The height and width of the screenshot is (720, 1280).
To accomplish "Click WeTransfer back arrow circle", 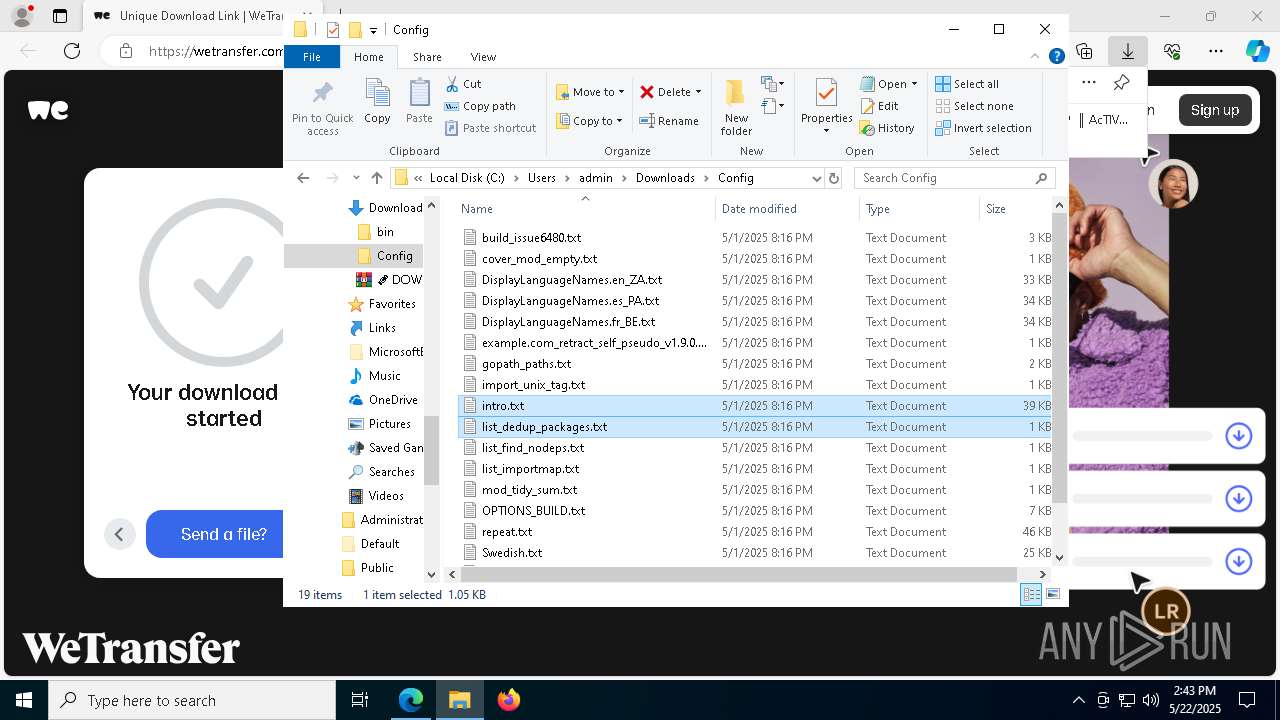I will [119, 534].
